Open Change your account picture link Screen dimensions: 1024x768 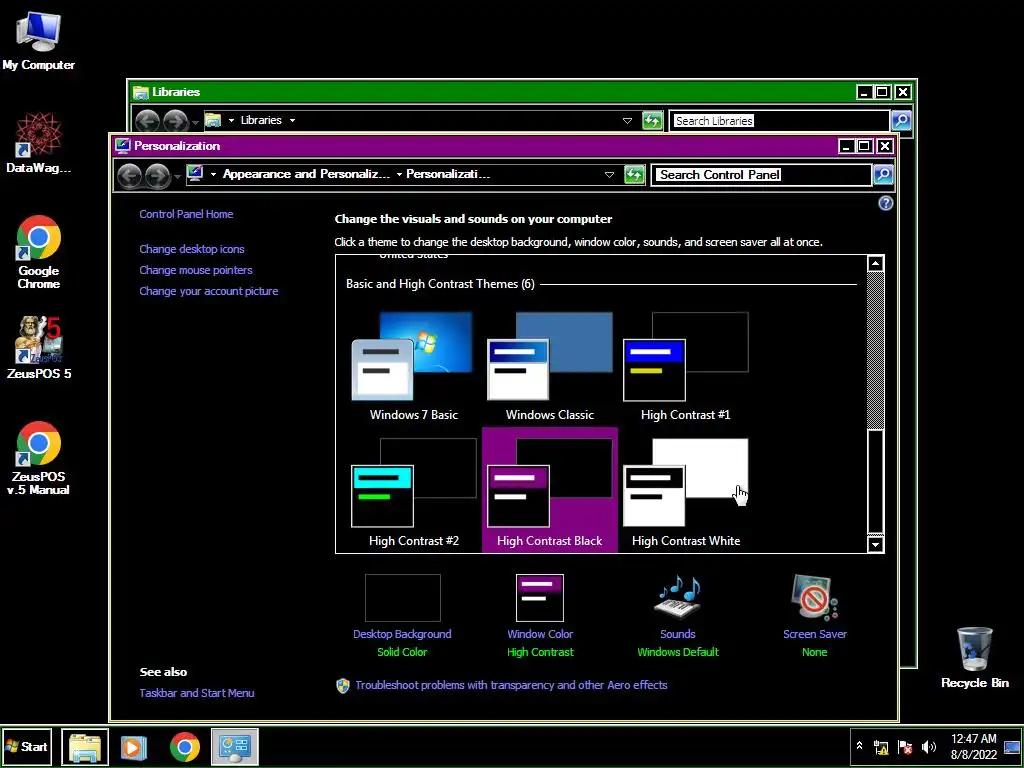209,291
